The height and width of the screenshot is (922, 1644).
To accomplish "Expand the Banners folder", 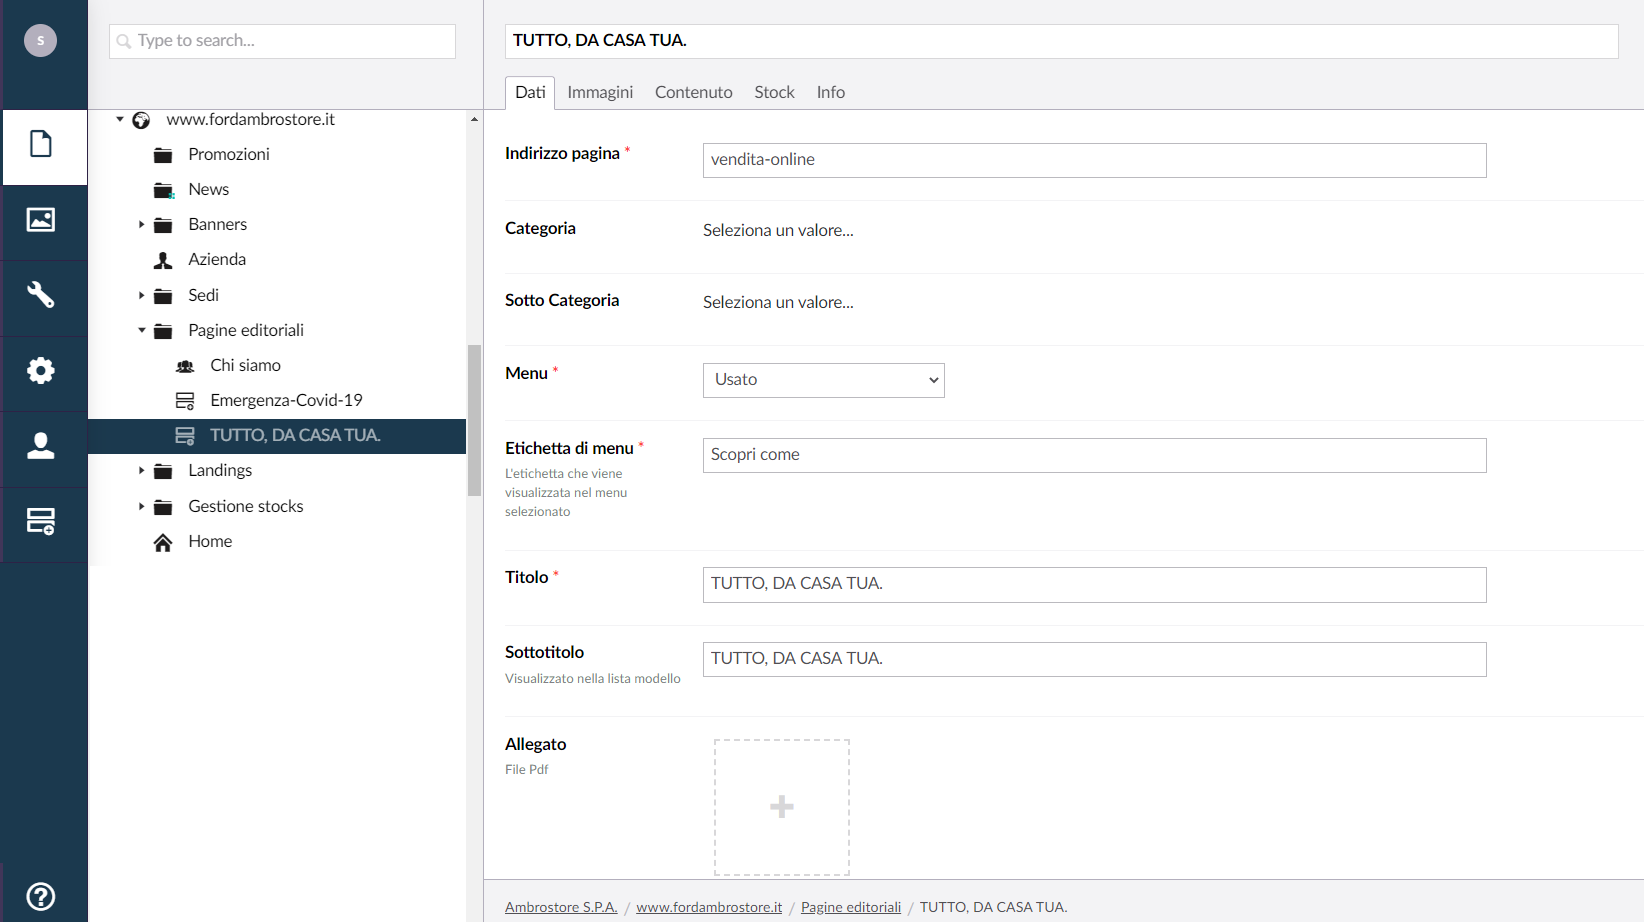I will [142, 225].
